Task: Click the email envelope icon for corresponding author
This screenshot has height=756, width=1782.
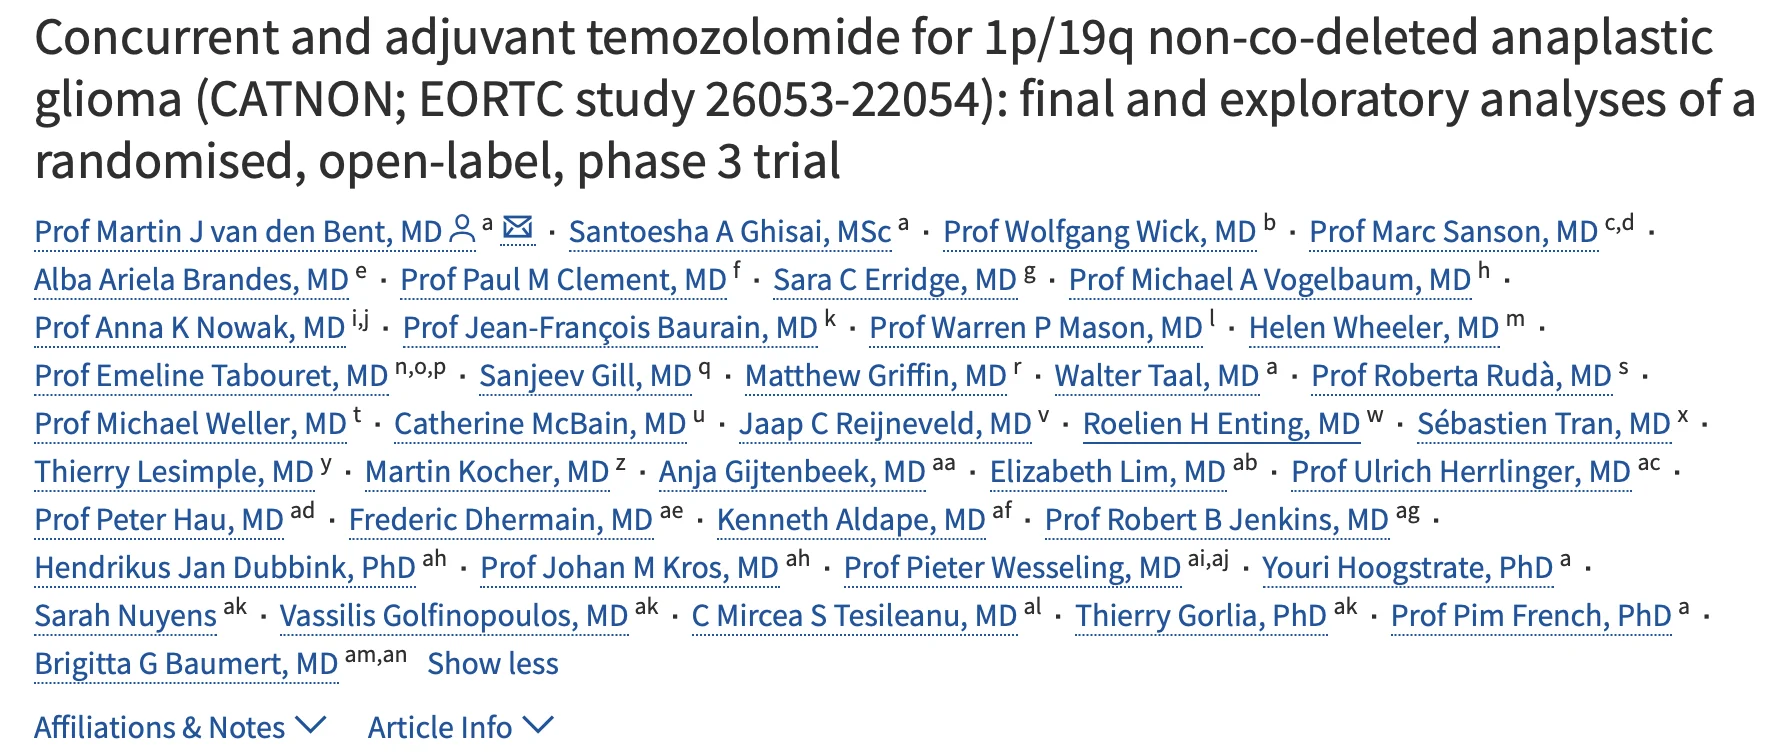Action: tap(517, 228)
